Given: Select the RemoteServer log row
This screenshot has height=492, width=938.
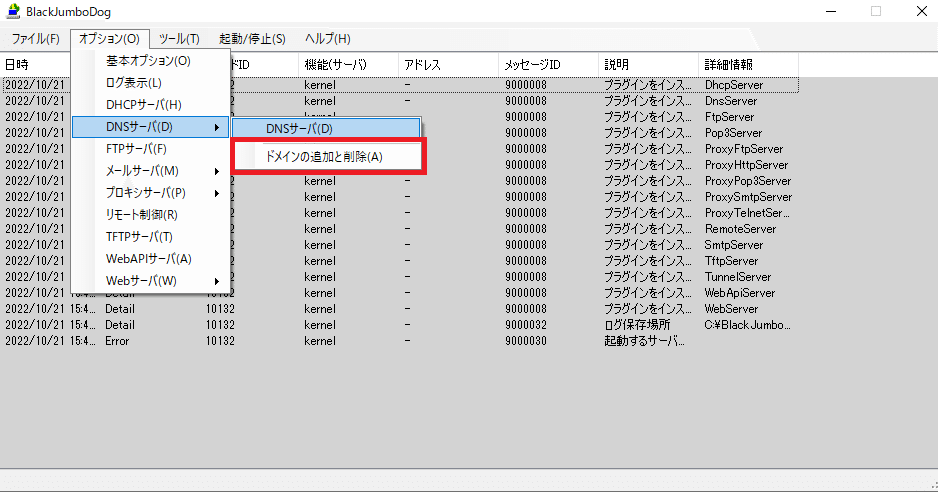Looking at the screenshot, I should 400,229.
